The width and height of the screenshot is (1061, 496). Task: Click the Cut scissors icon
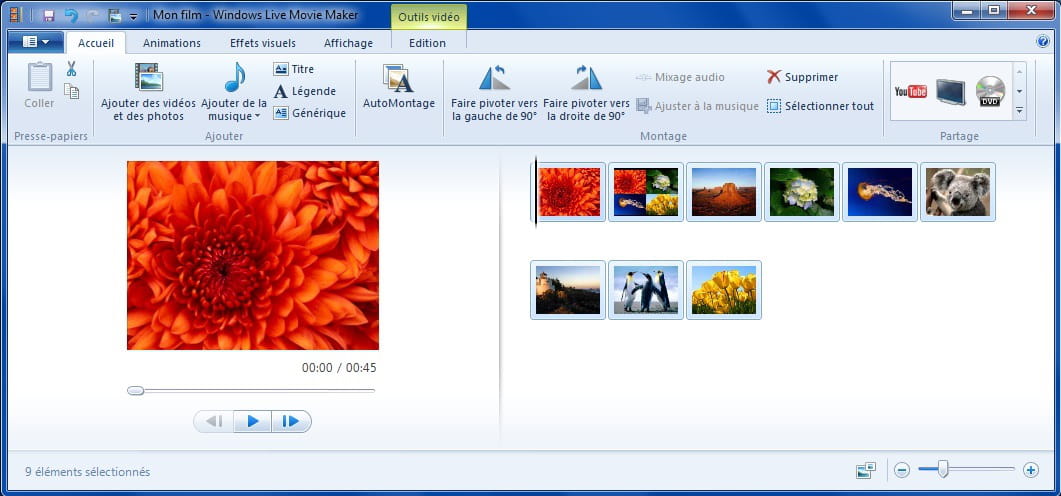(x=71, y=69)
